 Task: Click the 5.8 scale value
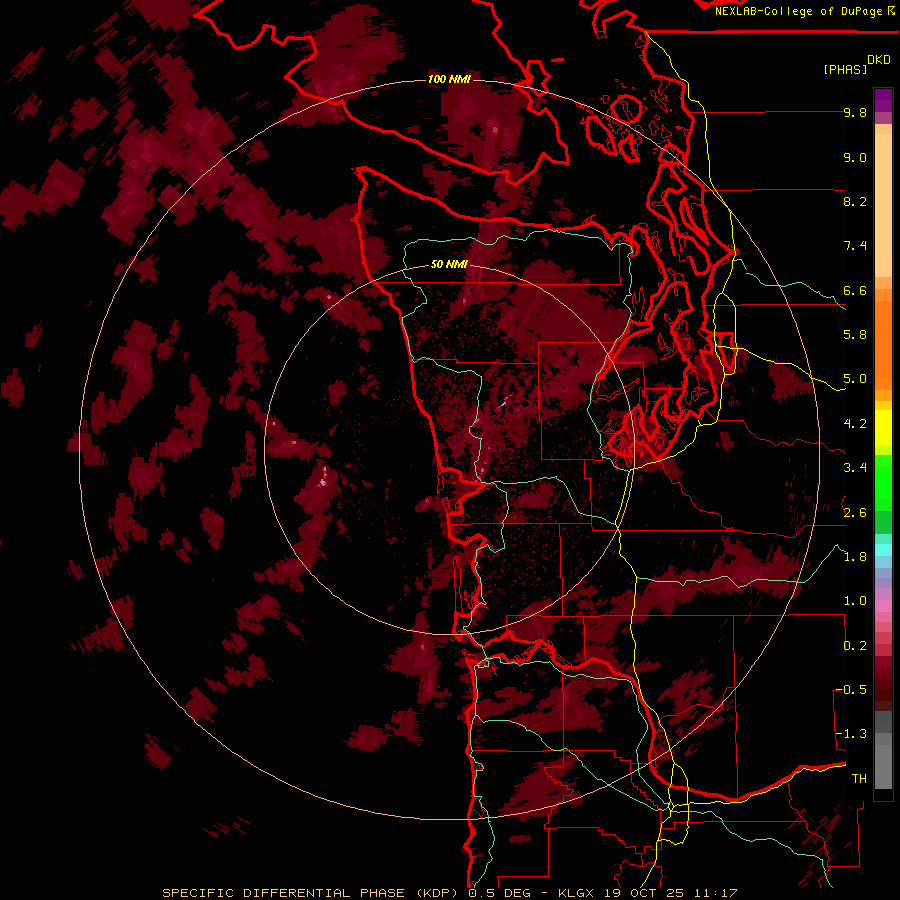(x=855, y=335)
